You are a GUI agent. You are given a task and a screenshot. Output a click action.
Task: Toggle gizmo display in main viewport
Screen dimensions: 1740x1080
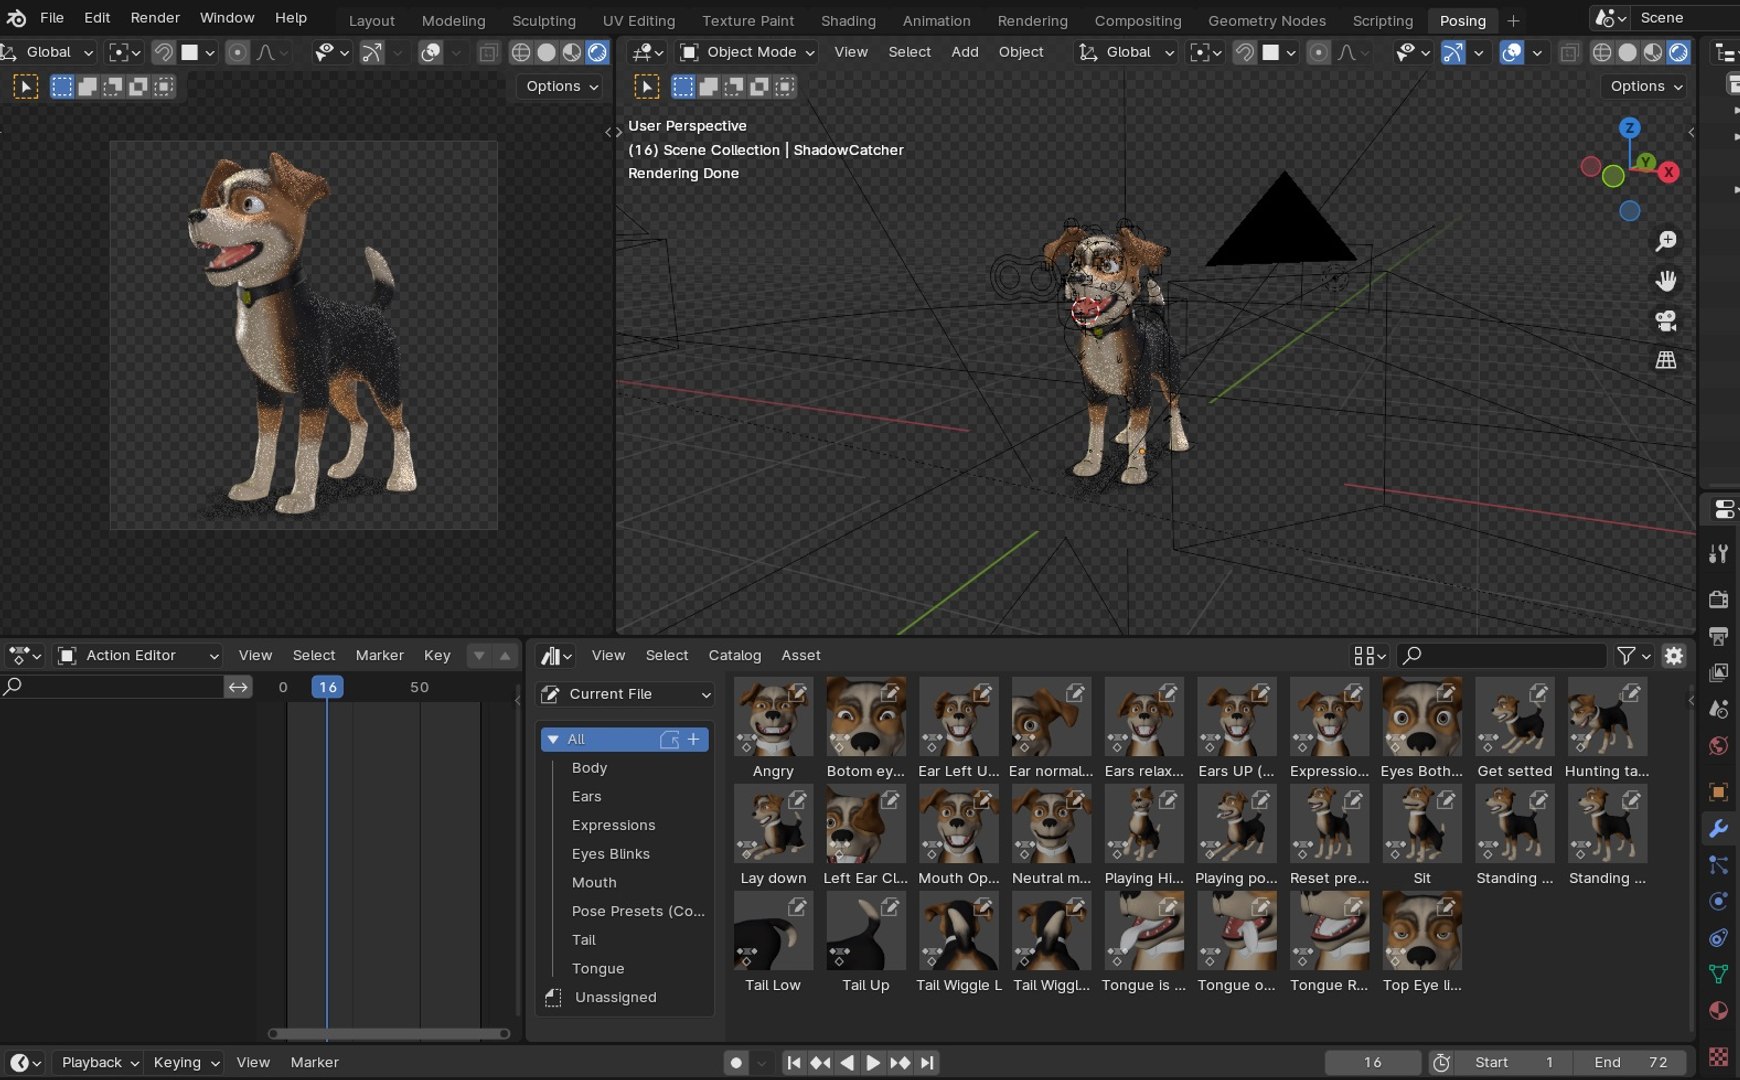pos(1453,52)
